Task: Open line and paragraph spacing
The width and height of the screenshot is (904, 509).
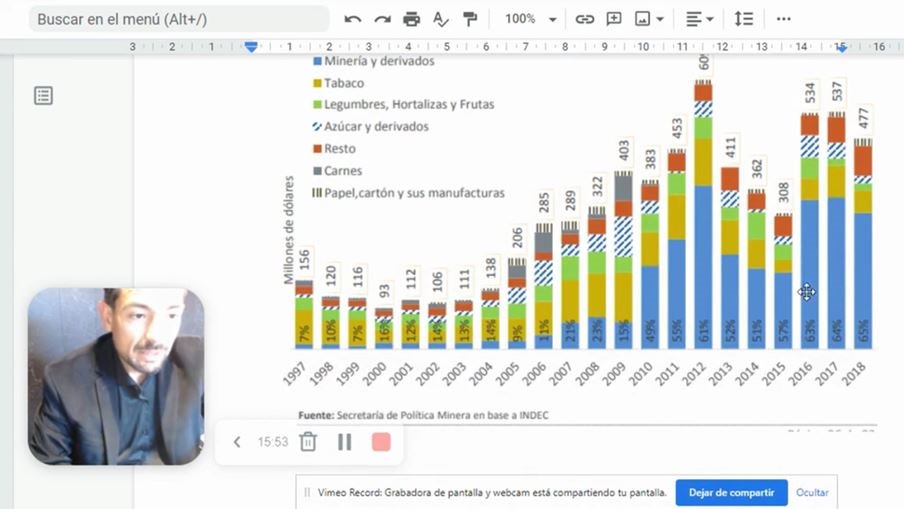Action: 743,19
